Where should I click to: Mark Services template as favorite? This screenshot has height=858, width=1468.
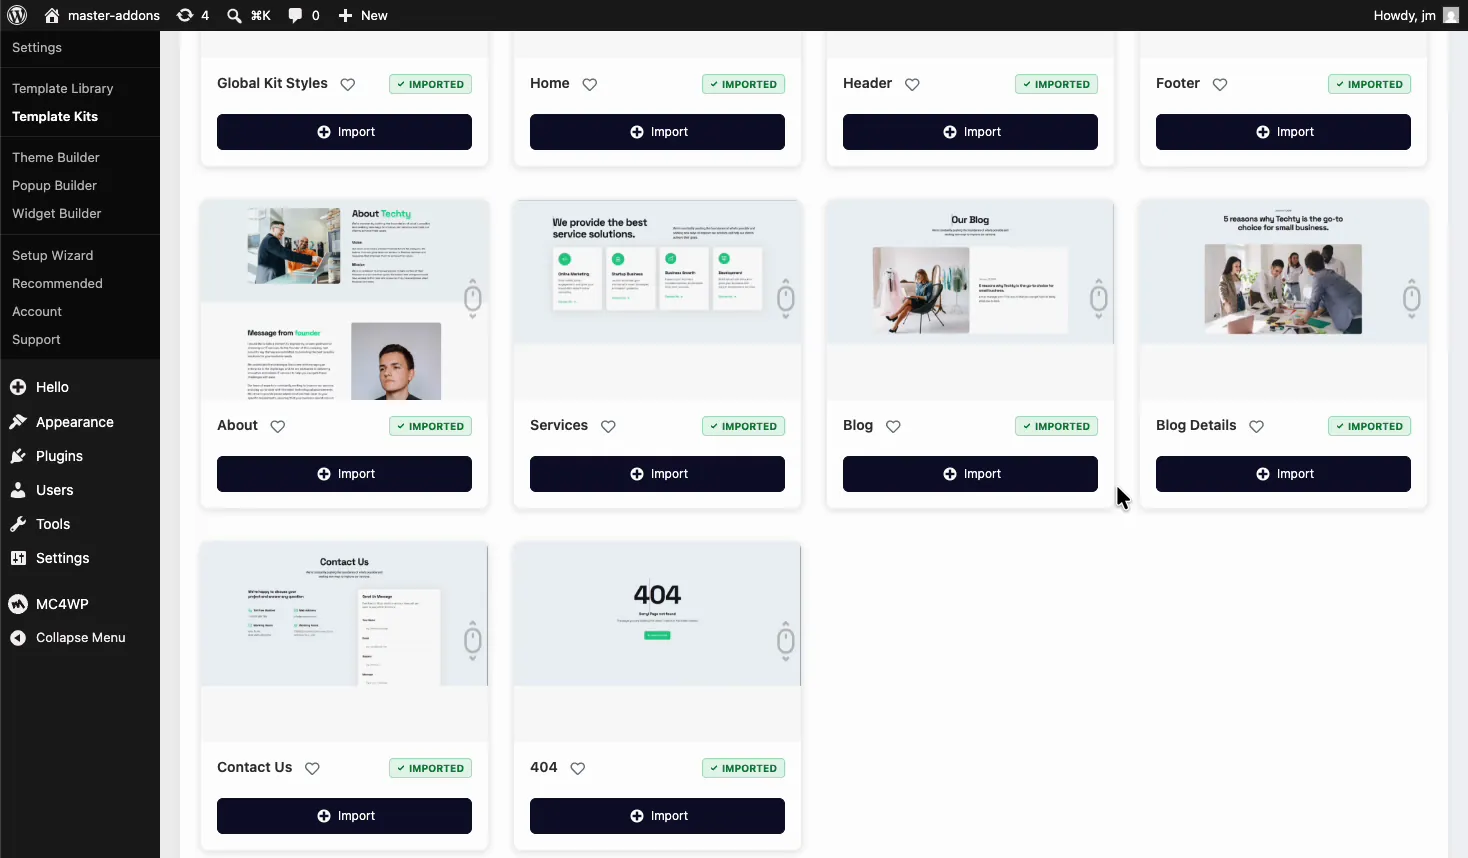click(x=608, y=427)
